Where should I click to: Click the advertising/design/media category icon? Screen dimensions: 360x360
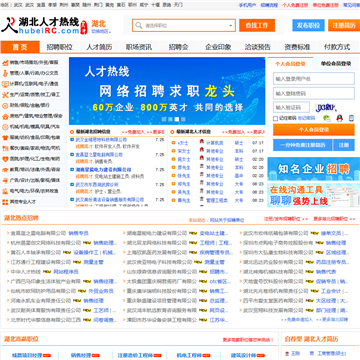[5, 180]
